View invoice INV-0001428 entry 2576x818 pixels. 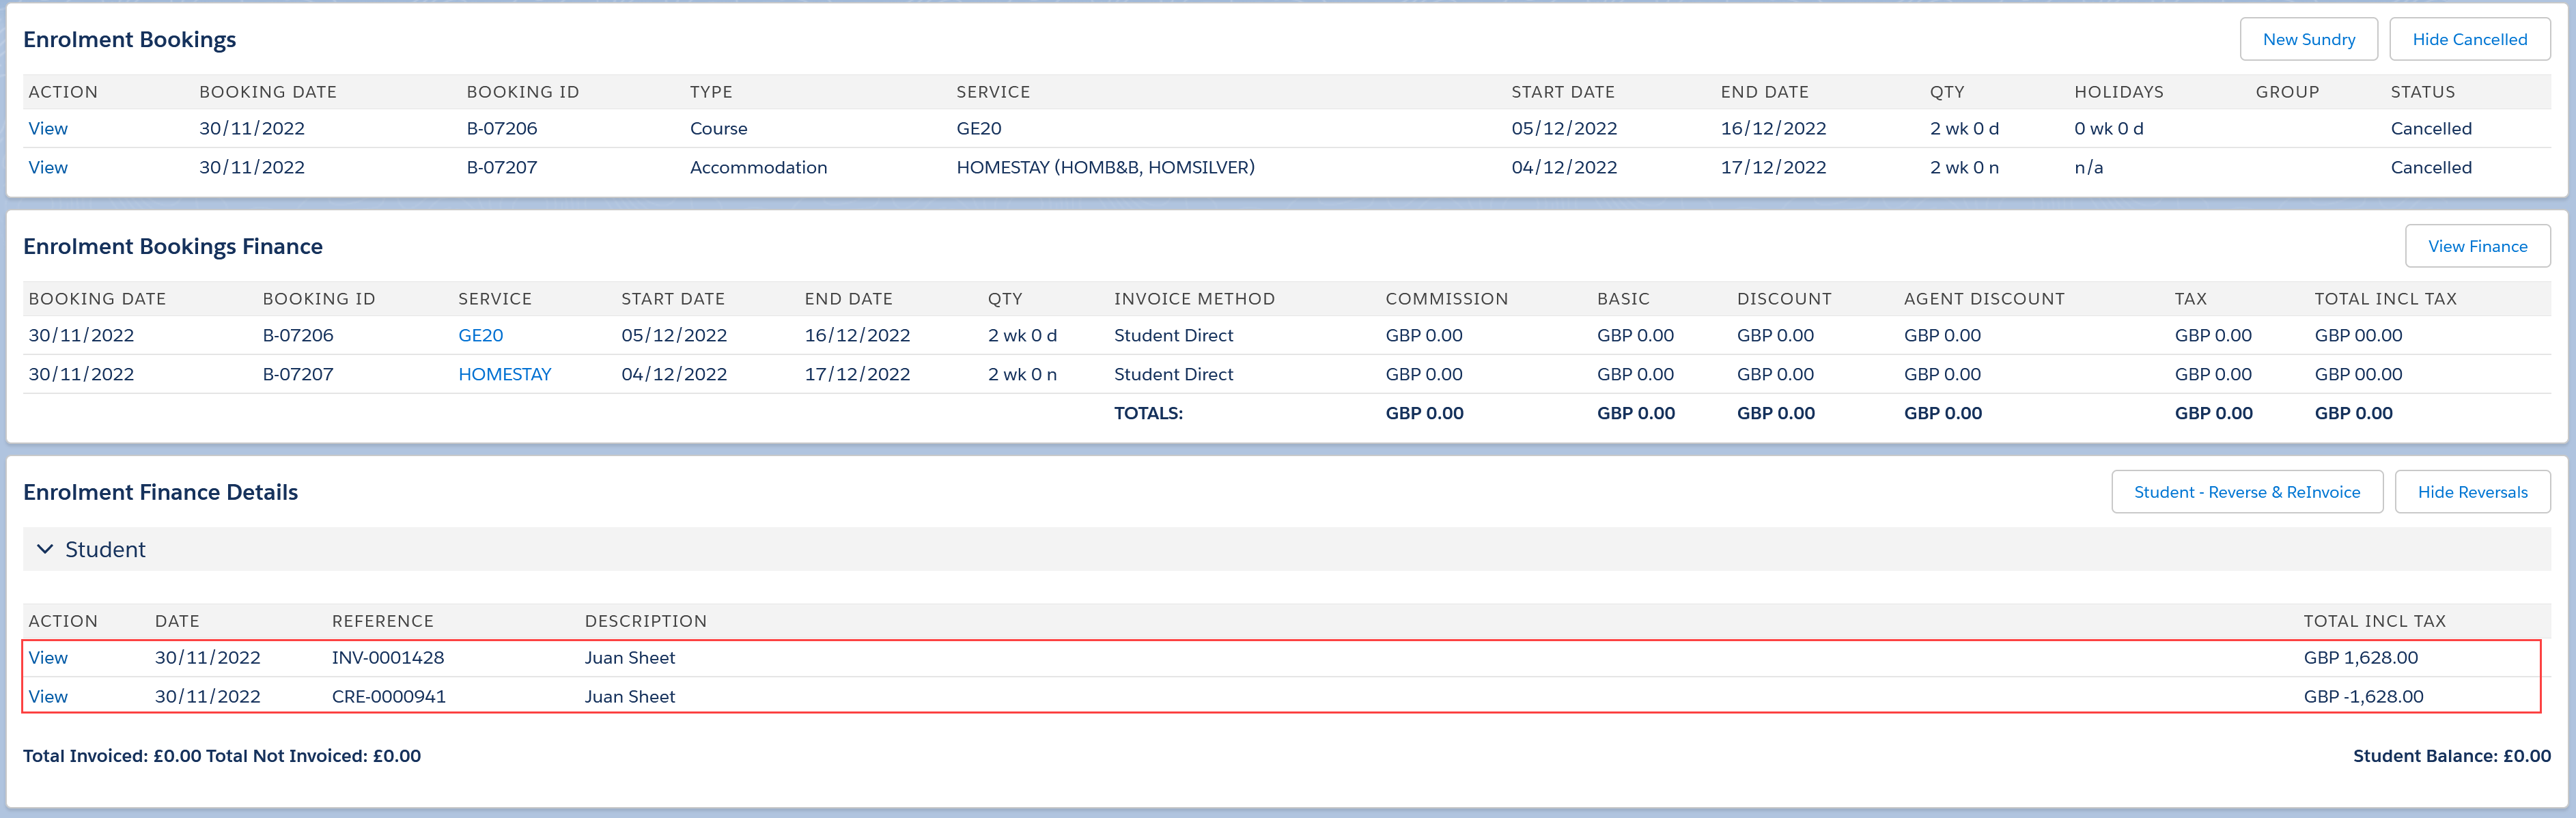48,657
